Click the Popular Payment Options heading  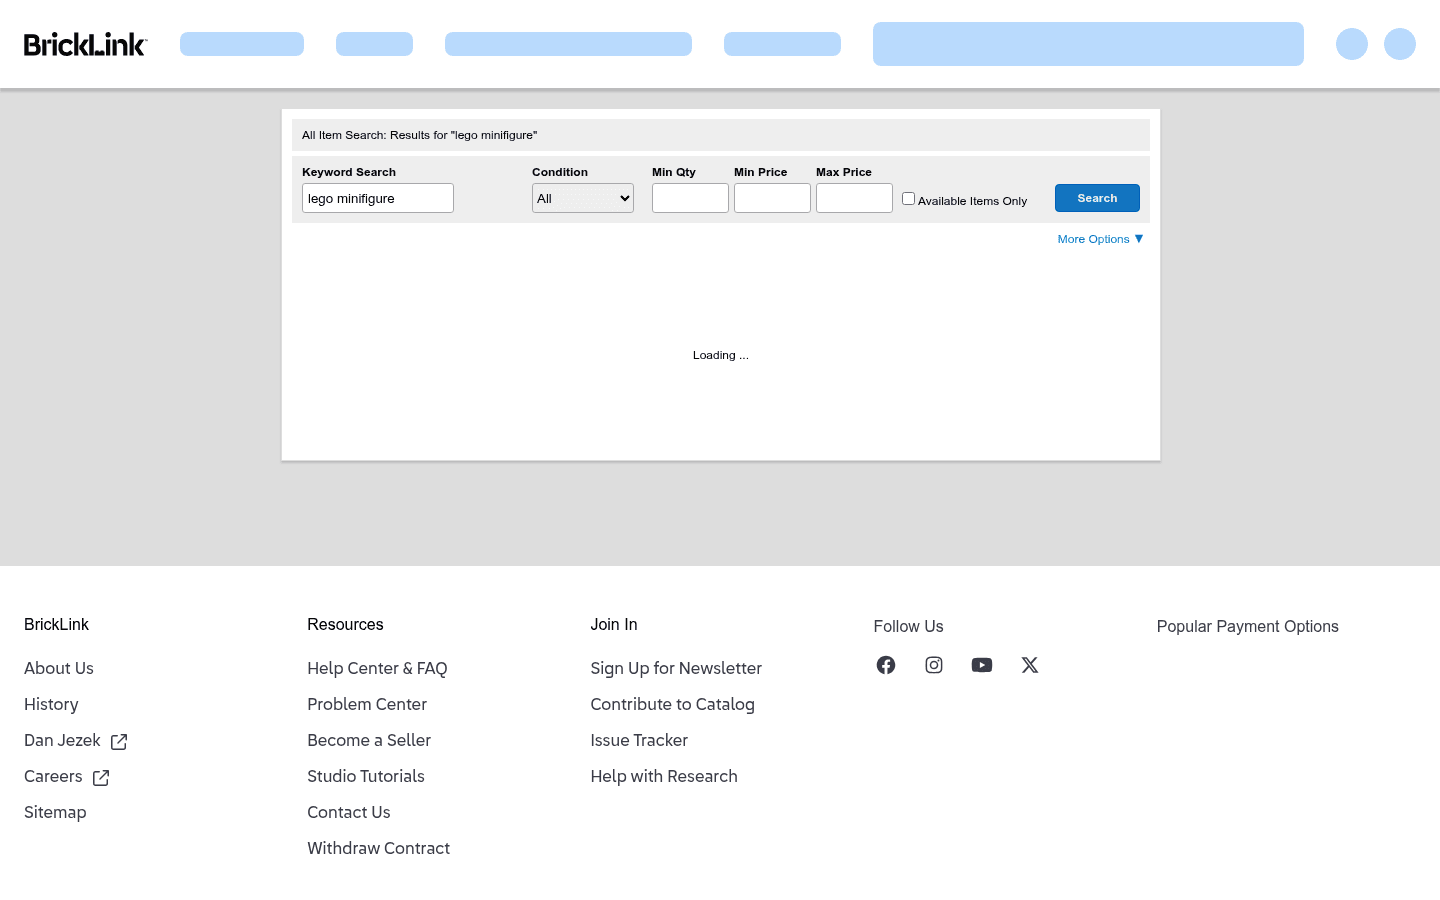tap(1248, 626)
